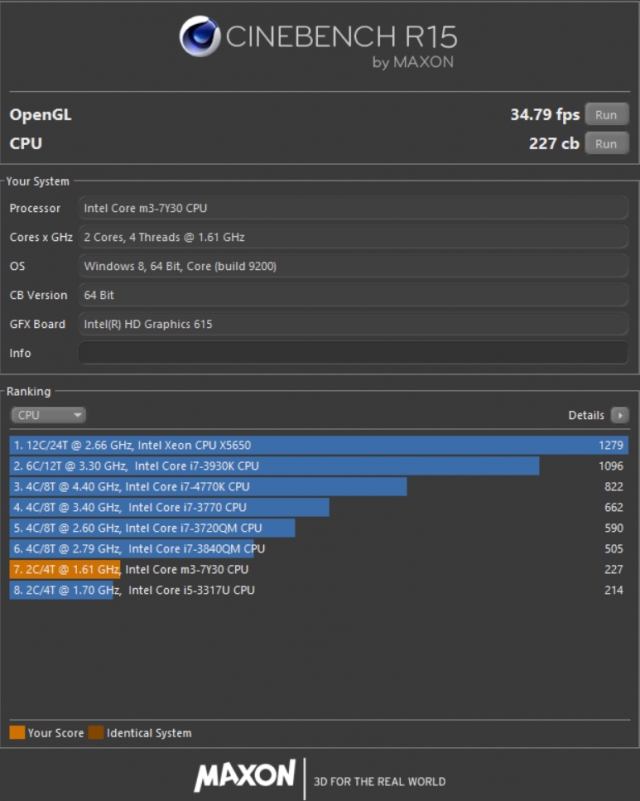Image resolution: width=640 pixels, height=801 pixels.
Task: Select the i5-3317U ranking entry
Action: point(319,590)
